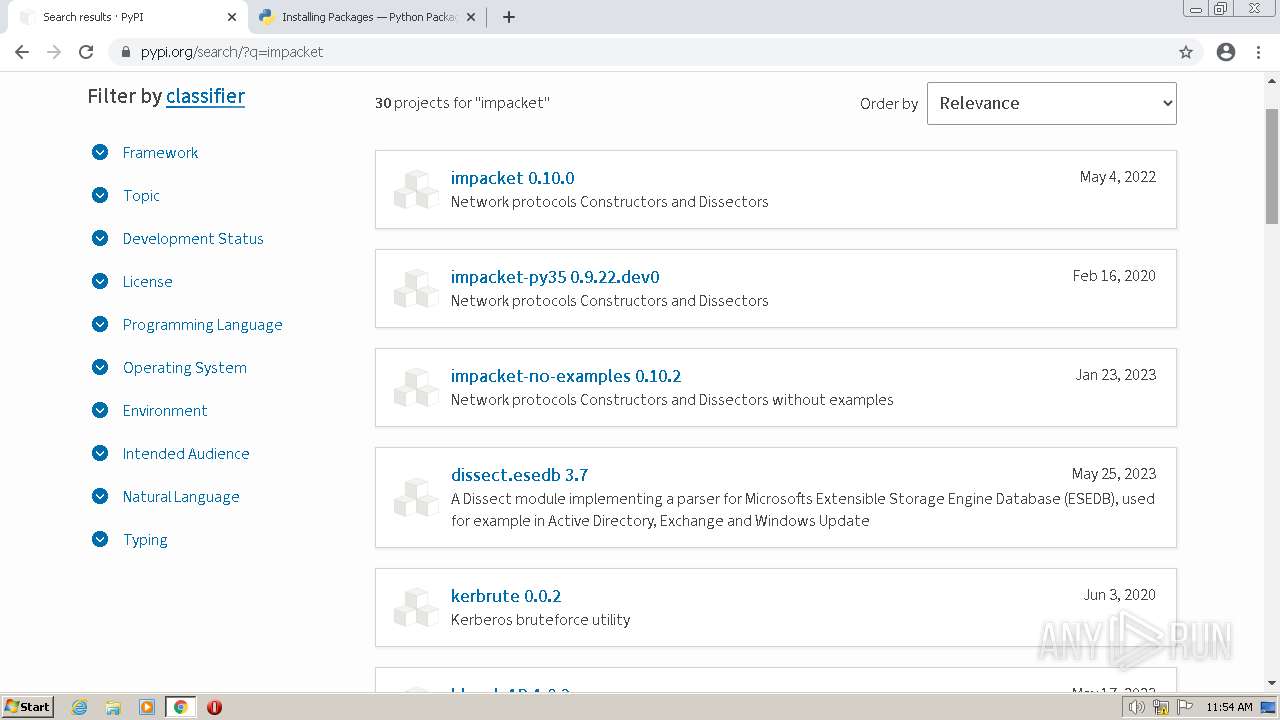Click the Topic filter label
1280x720 pixels.
click(141, 196)
